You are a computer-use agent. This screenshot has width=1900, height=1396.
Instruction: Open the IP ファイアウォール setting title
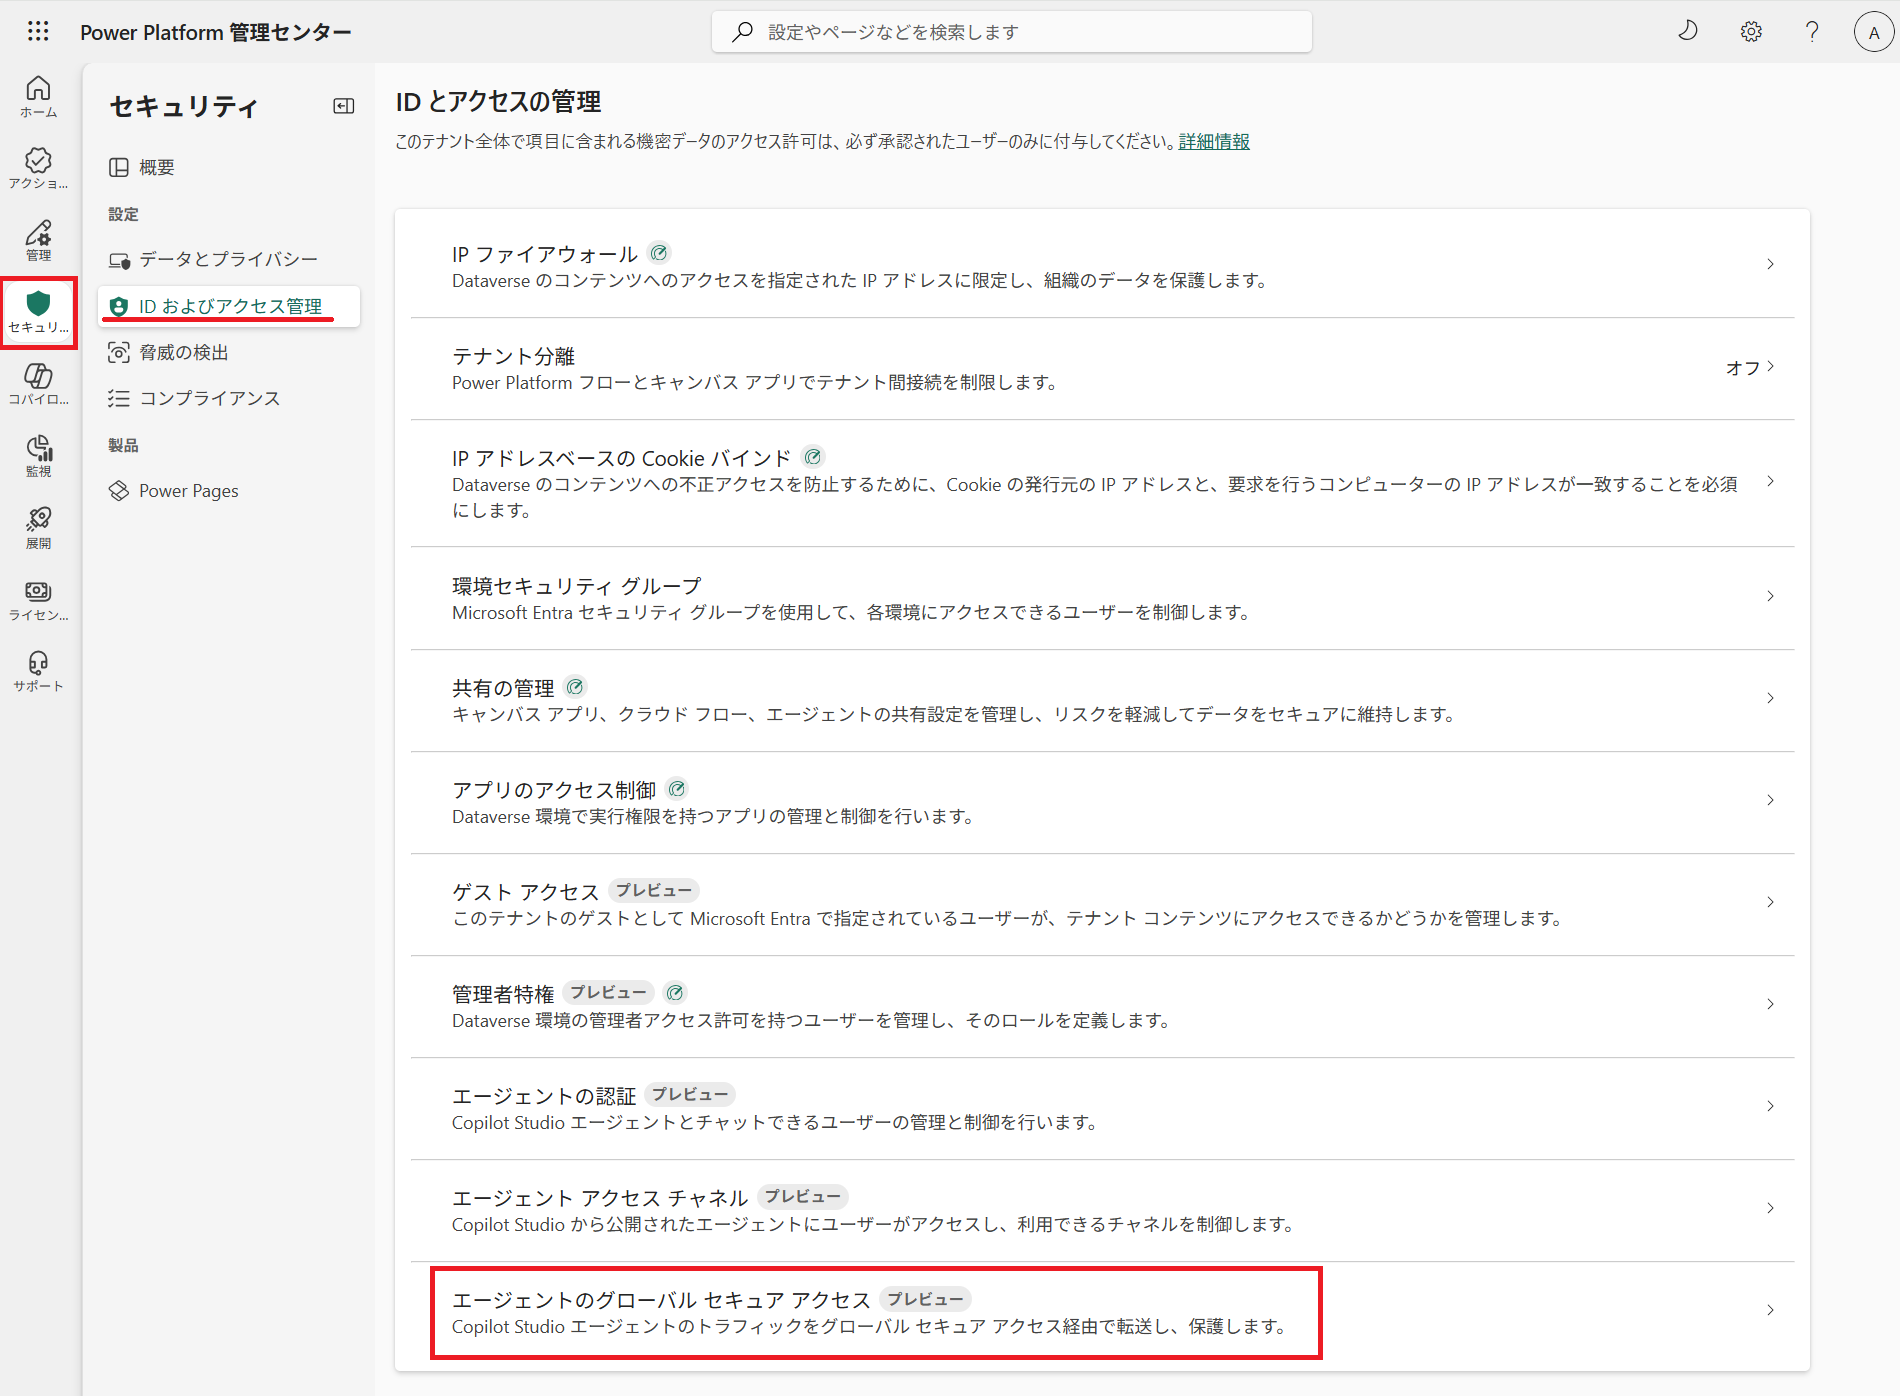(545, 254)
